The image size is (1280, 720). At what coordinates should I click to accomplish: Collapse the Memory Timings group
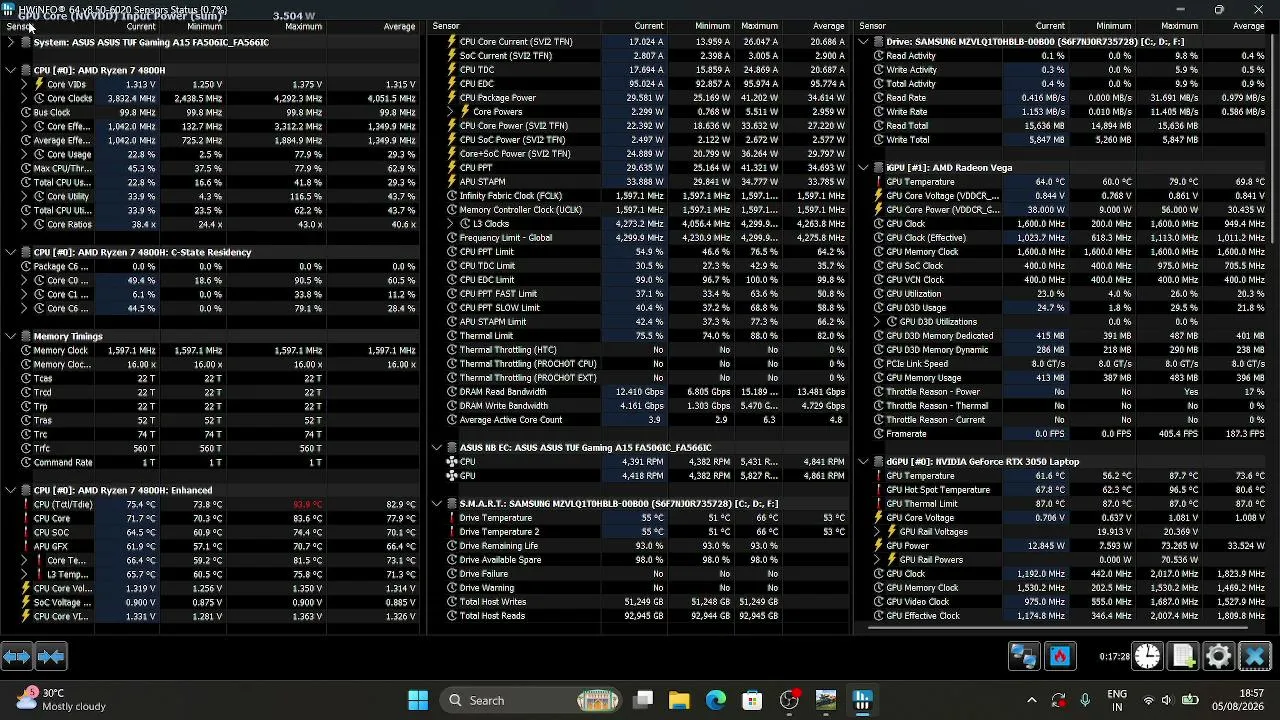10,336
